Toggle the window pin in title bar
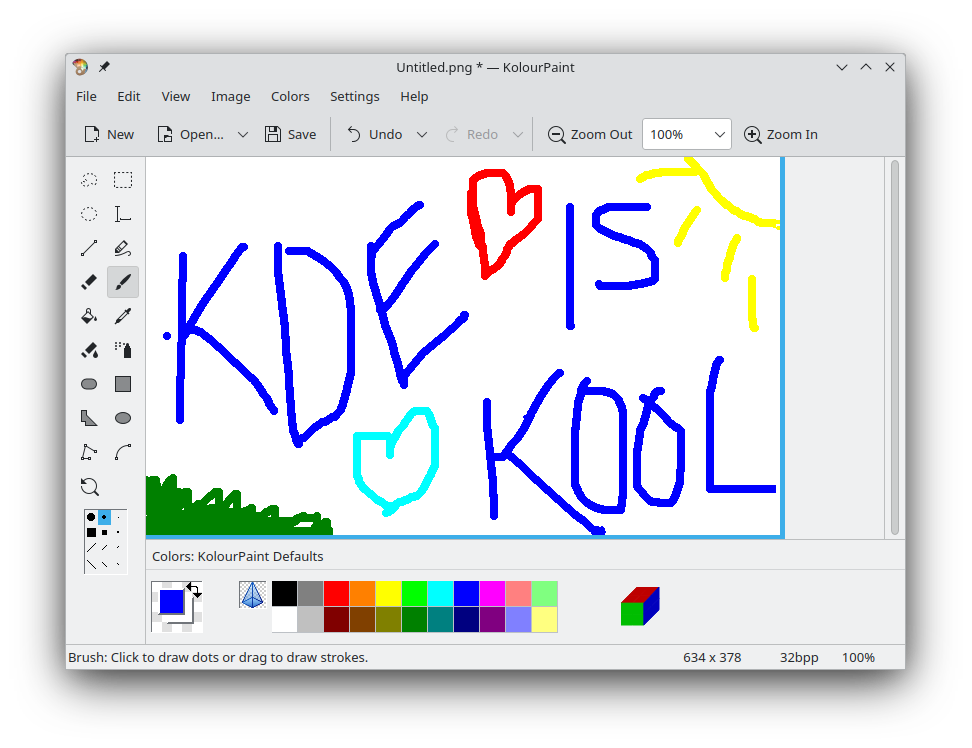The width and height of the screenshot is (972, 748). [x=104, y=67]
